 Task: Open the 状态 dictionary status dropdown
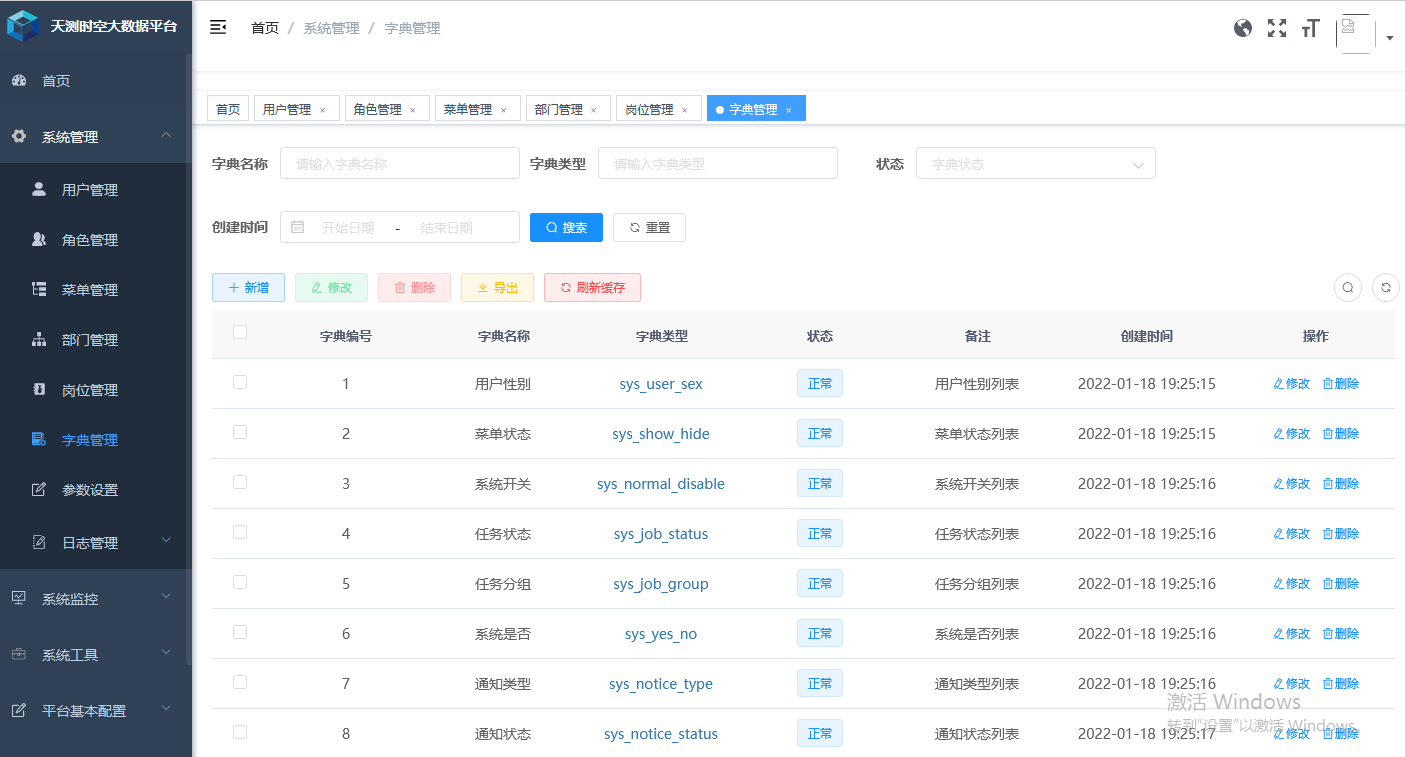1035,164
